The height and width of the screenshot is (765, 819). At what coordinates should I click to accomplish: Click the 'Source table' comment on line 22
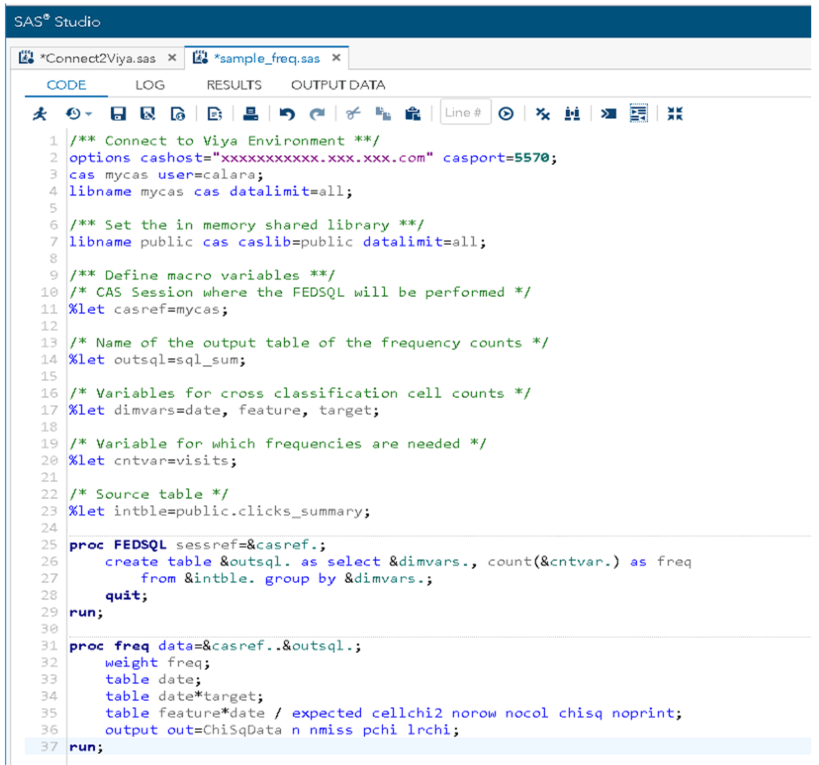149,495
